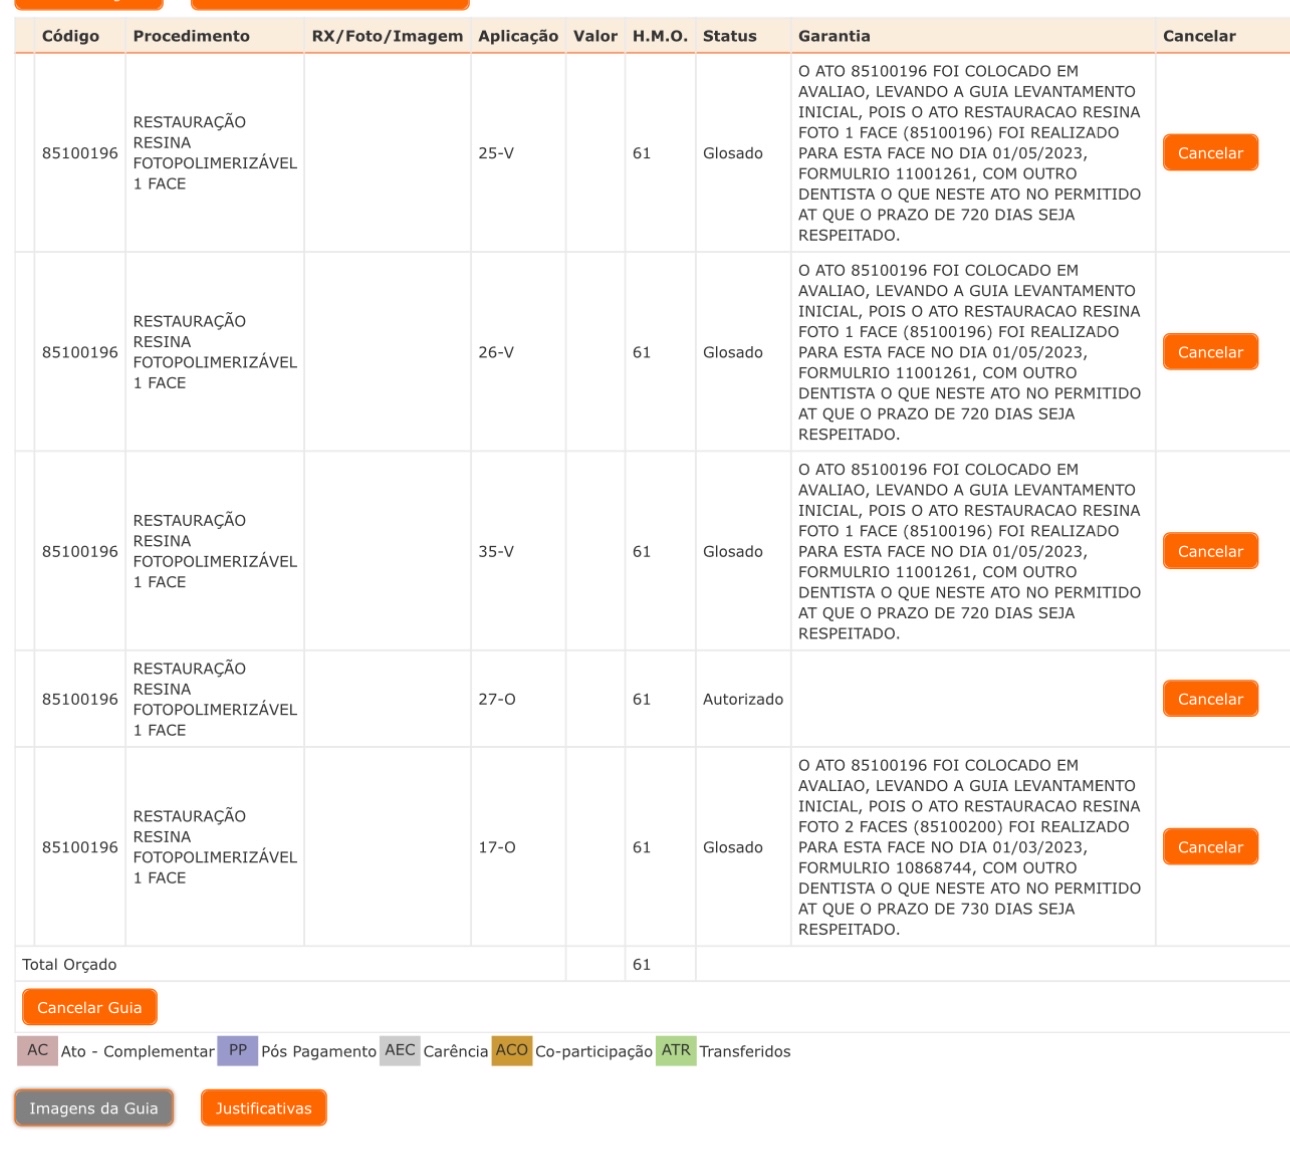Click the Cancelar Guia button

(x=89, y=1008)
